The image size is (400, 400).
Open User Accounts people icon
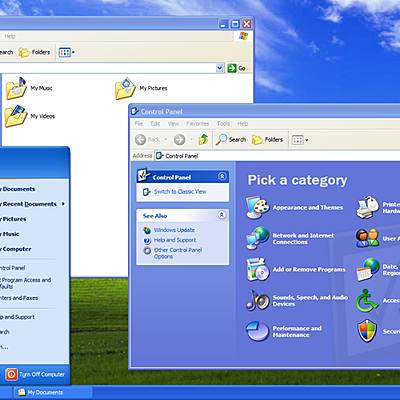click(368, 238)
